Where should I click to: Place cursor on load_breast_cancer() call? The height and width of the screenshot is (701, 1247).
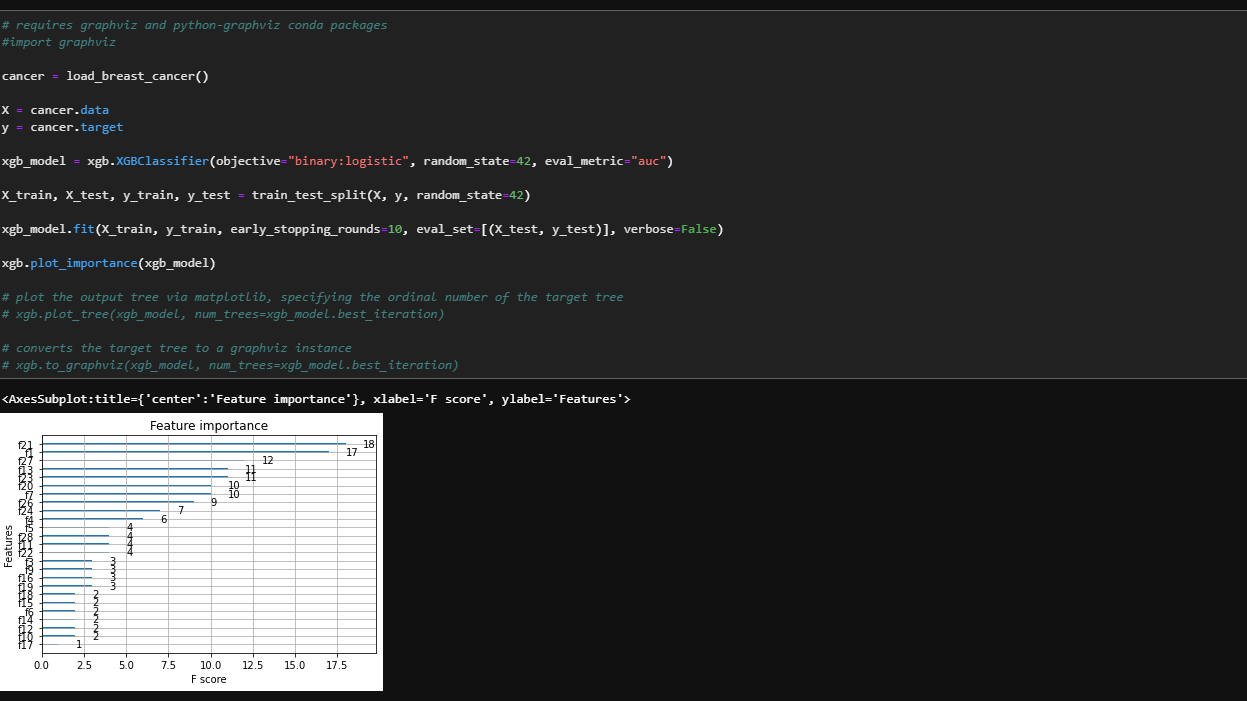(137, 76)
